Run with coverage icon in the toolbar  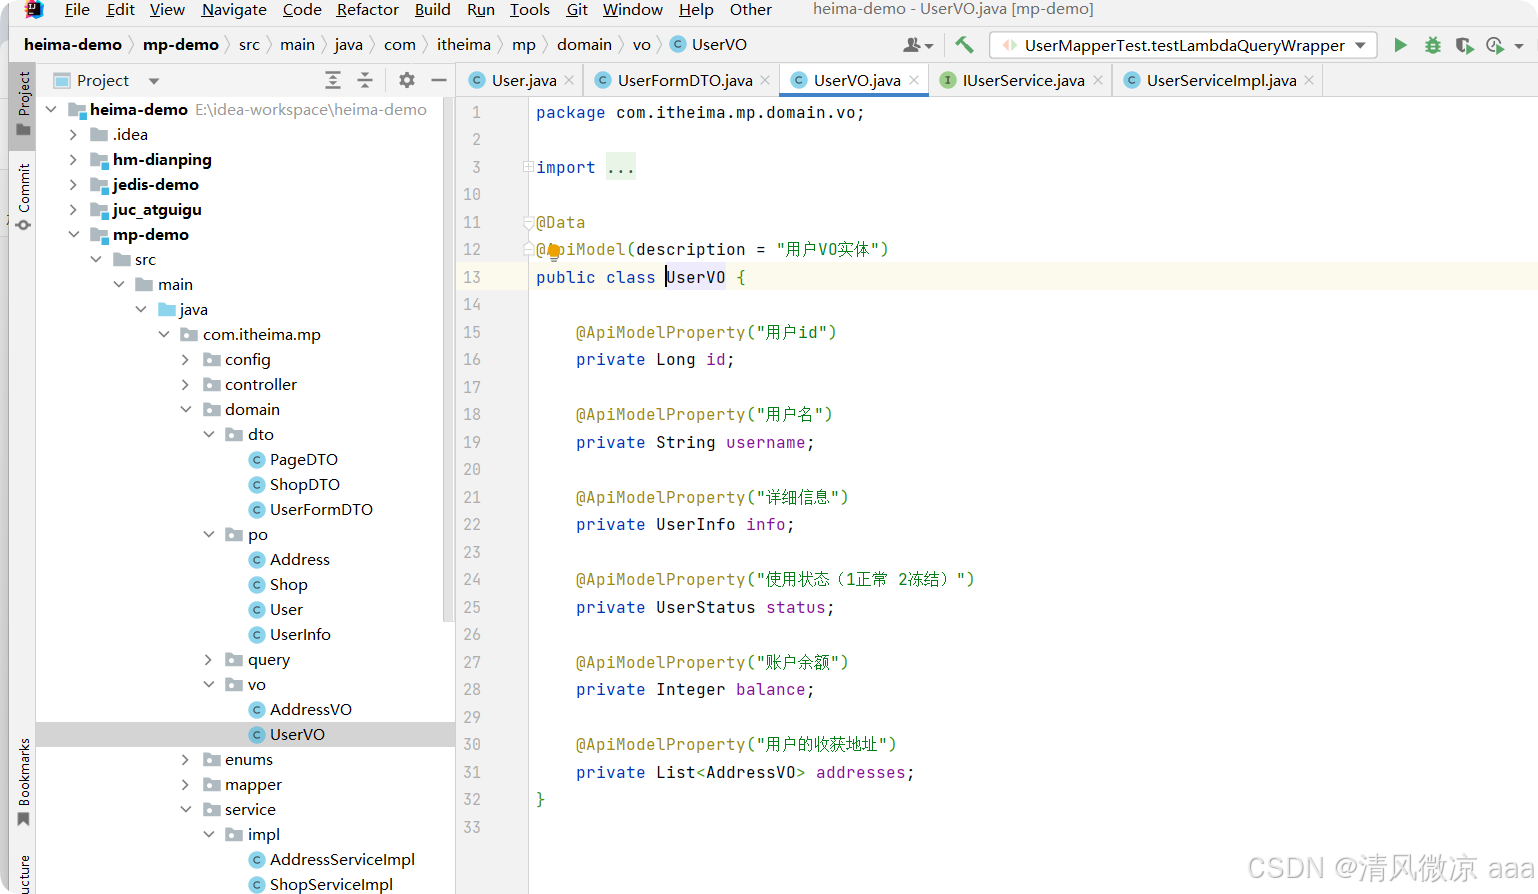(1464, 45)
